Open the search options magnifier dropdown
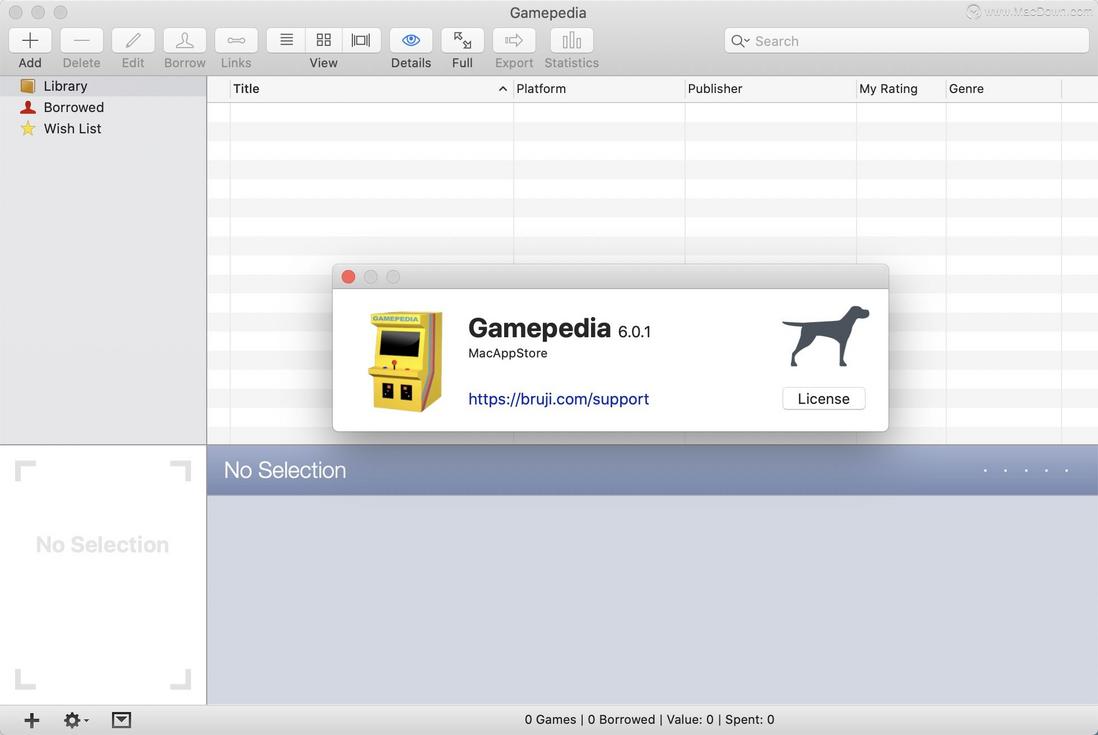Screen dimensions: 1098x735 pos(740,41)
